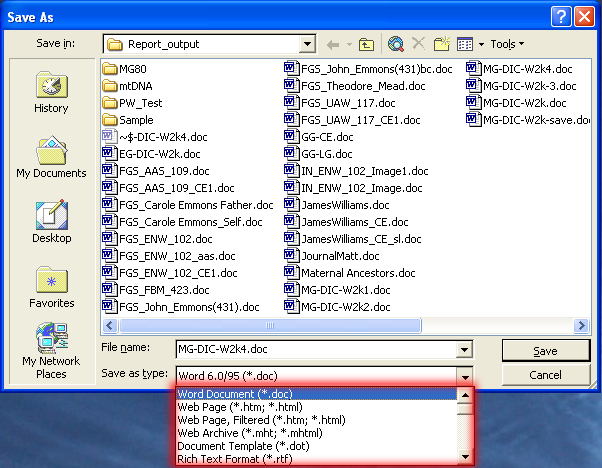The image size is (602, 468).
Task: Expand the Save in folder dropdown
Action: click(x=308, y=44)
